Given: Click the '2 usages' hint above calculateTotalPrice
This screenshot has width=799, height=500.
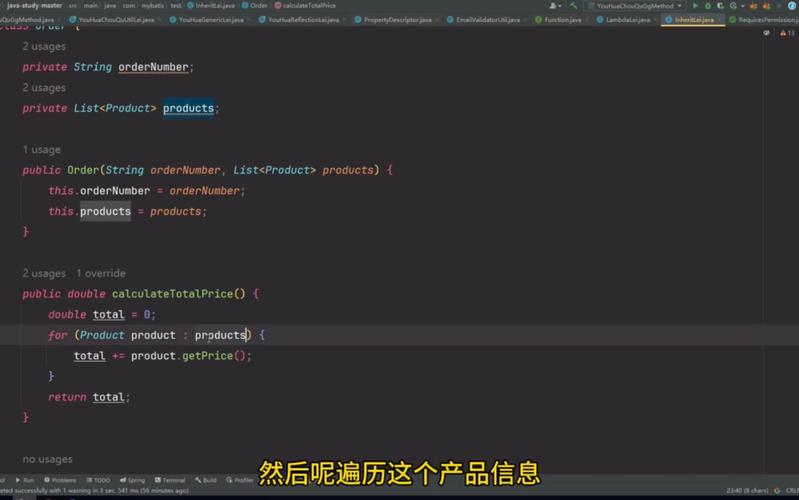Looking at the screenshot, I should [44, 273].
